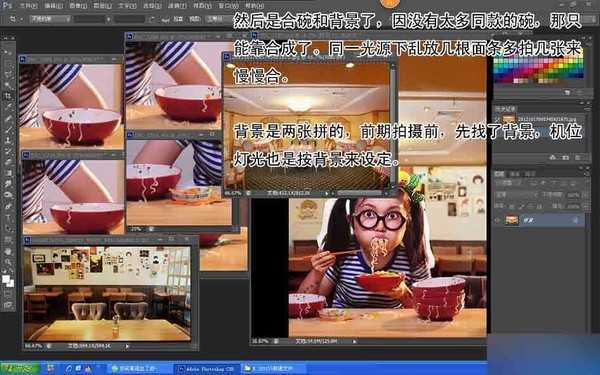Create new swatch in Swatches panel

pyautogui.click(x=568, y=92)
